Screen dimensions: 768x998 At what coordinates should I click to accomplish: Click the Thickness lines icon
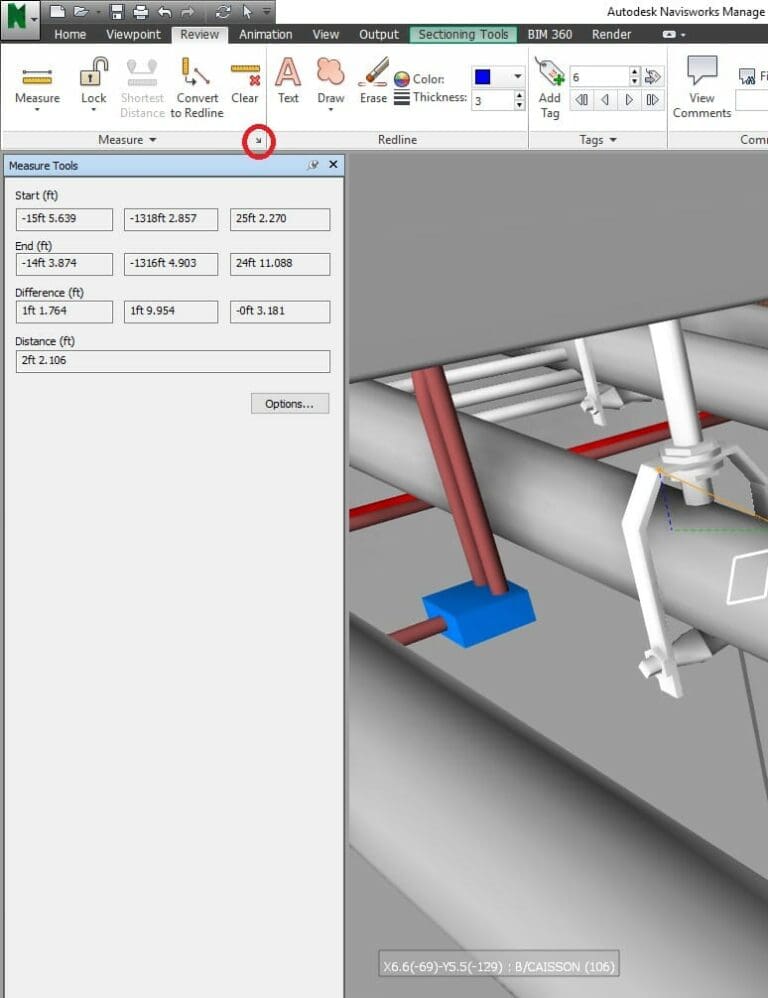[x=401, y=97]
